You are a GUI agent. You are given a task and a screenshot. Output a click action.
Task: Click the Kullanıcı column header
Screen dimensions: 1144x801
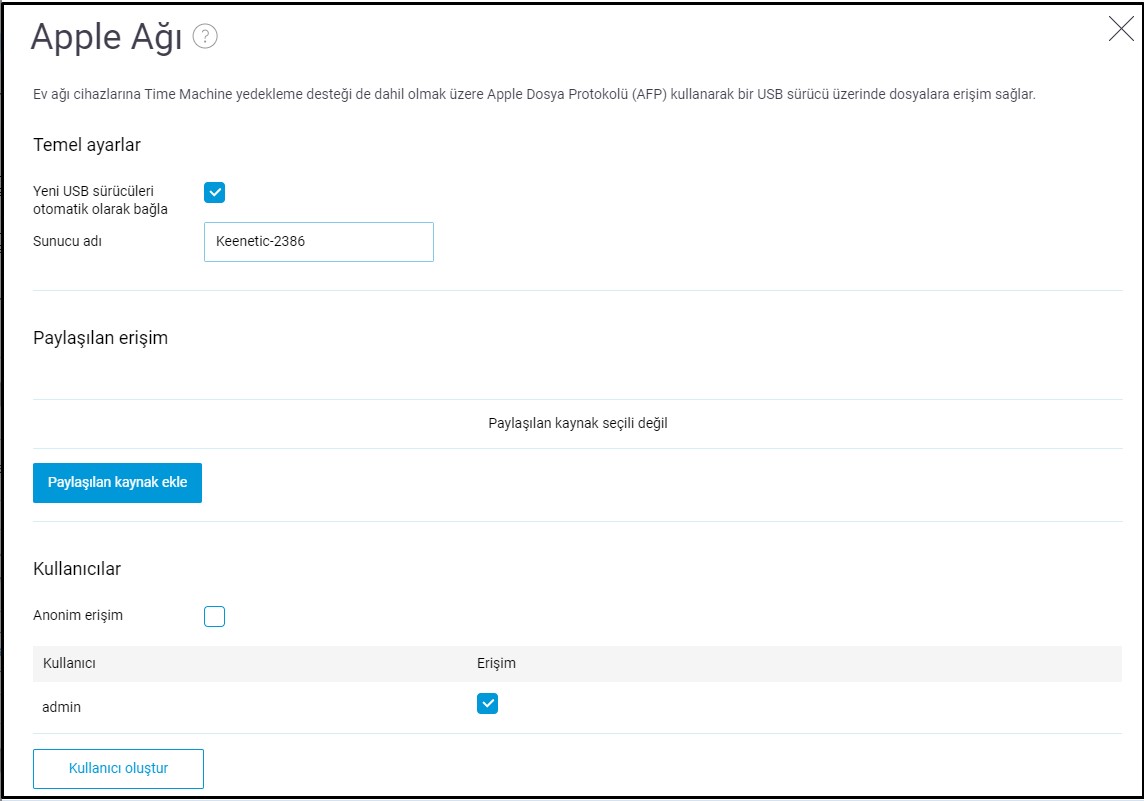coord(69,663)
